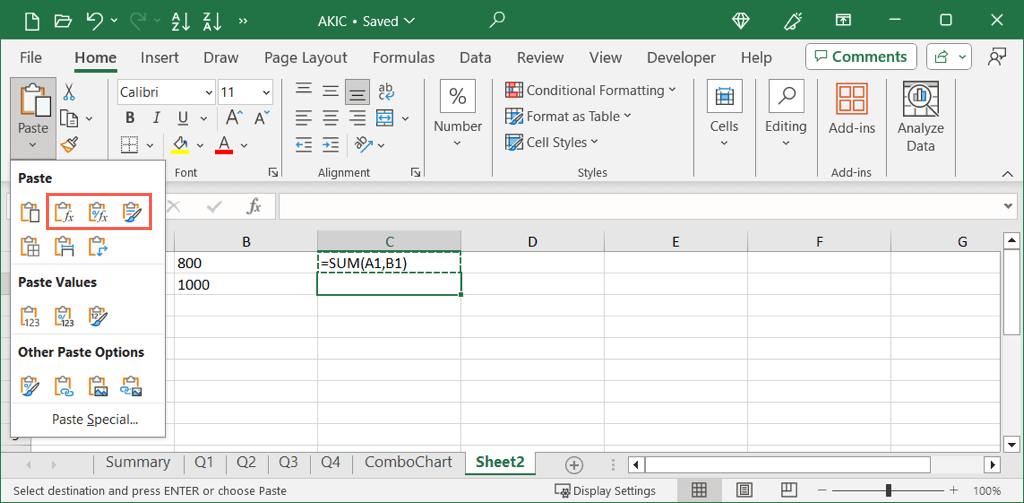1024x503 pixels.
Task: Click the Open folder icon
Action: click(63, 21)
